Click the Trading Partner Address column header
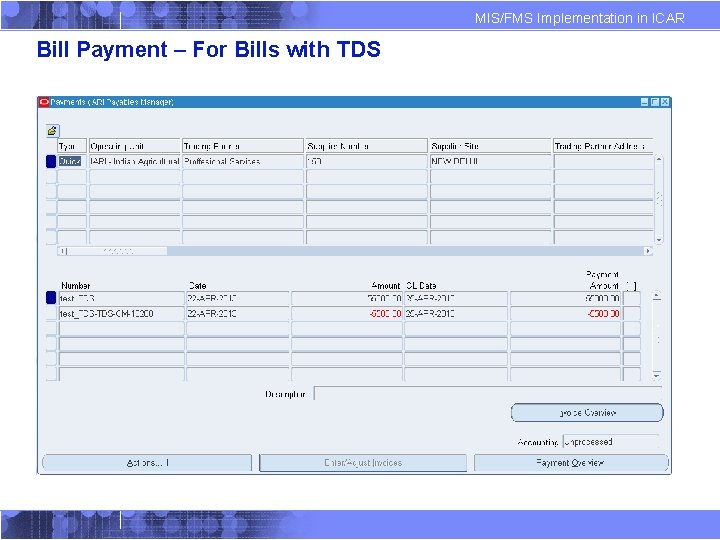This screenshot has width=720, height=540. tap(603, 146)
